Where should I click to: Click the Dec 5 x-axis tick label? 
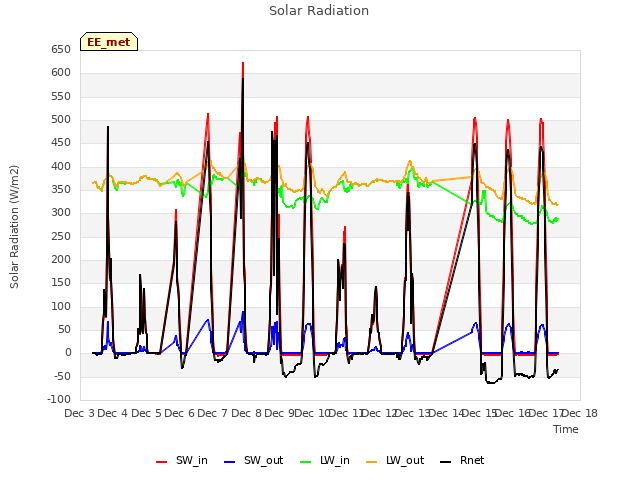pyautogui.click(x=146, y=413)
